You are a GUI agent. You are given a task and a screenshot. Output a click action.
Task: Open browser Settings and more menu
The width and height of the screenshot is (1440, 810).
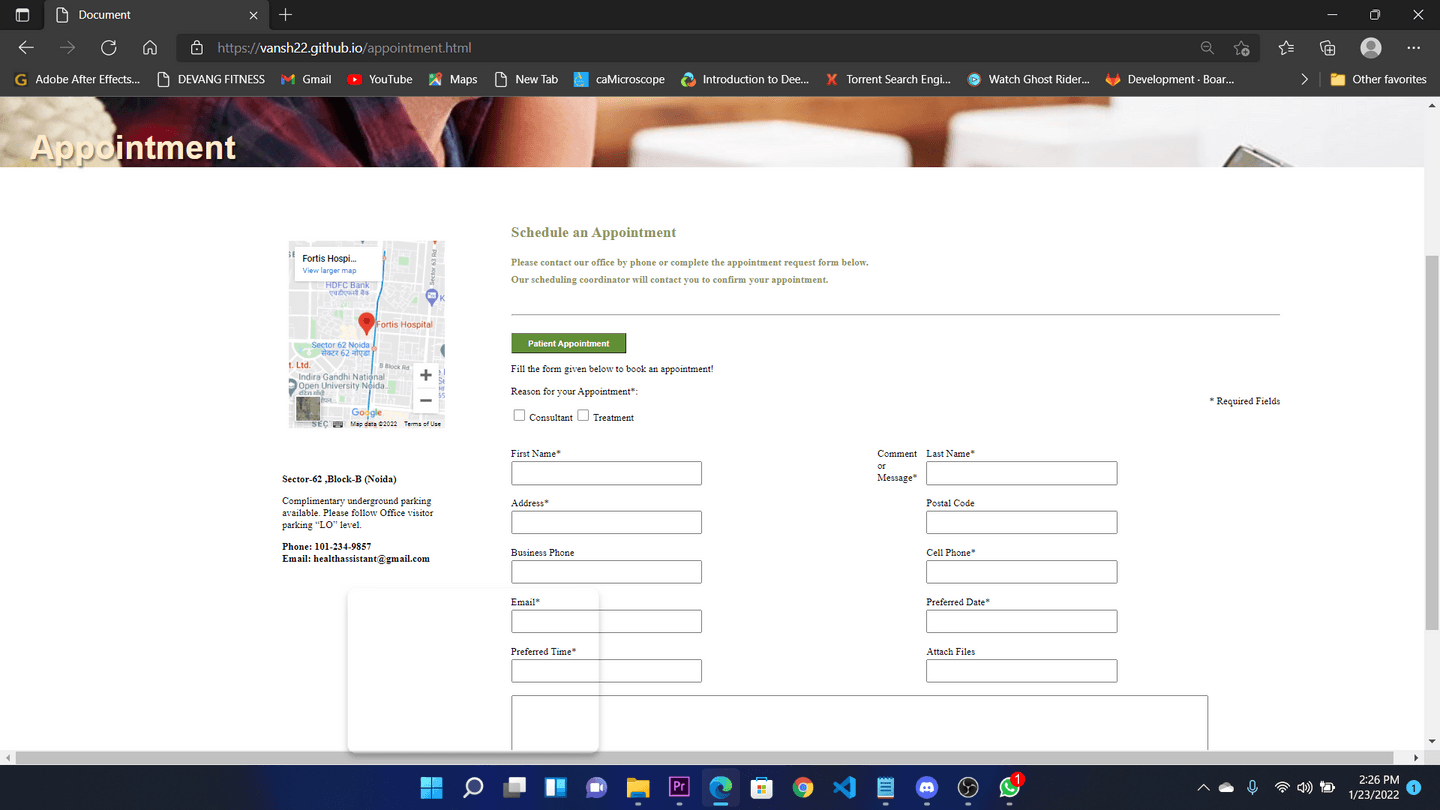[1413, 47]
